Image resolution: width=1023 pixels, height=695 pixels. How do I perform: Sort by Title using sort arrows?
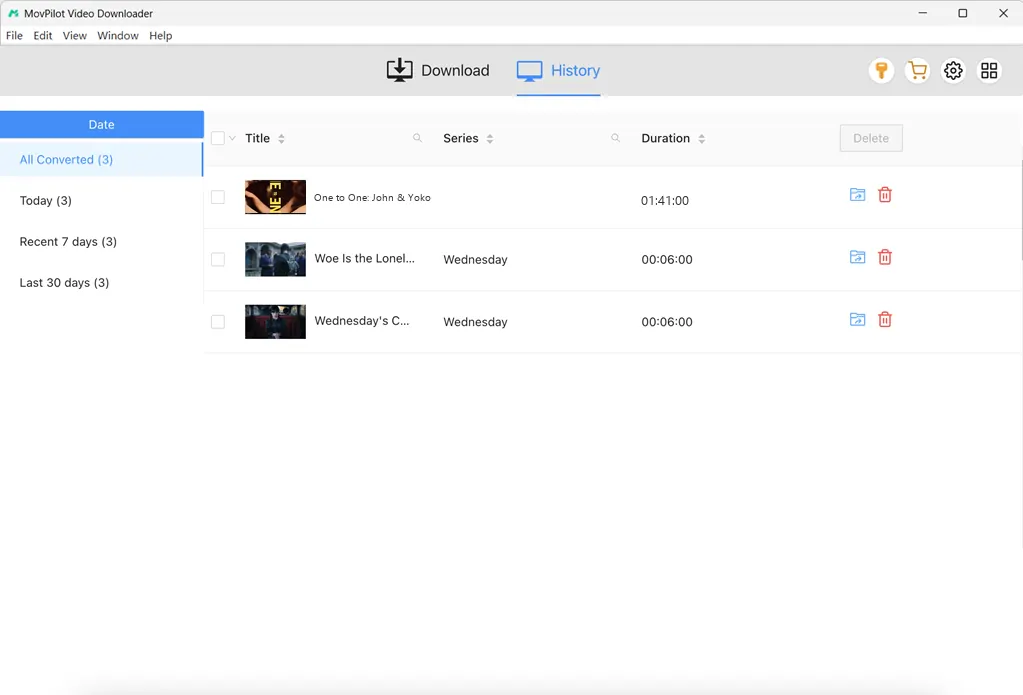pyautogui.click(x=281, y=138)
